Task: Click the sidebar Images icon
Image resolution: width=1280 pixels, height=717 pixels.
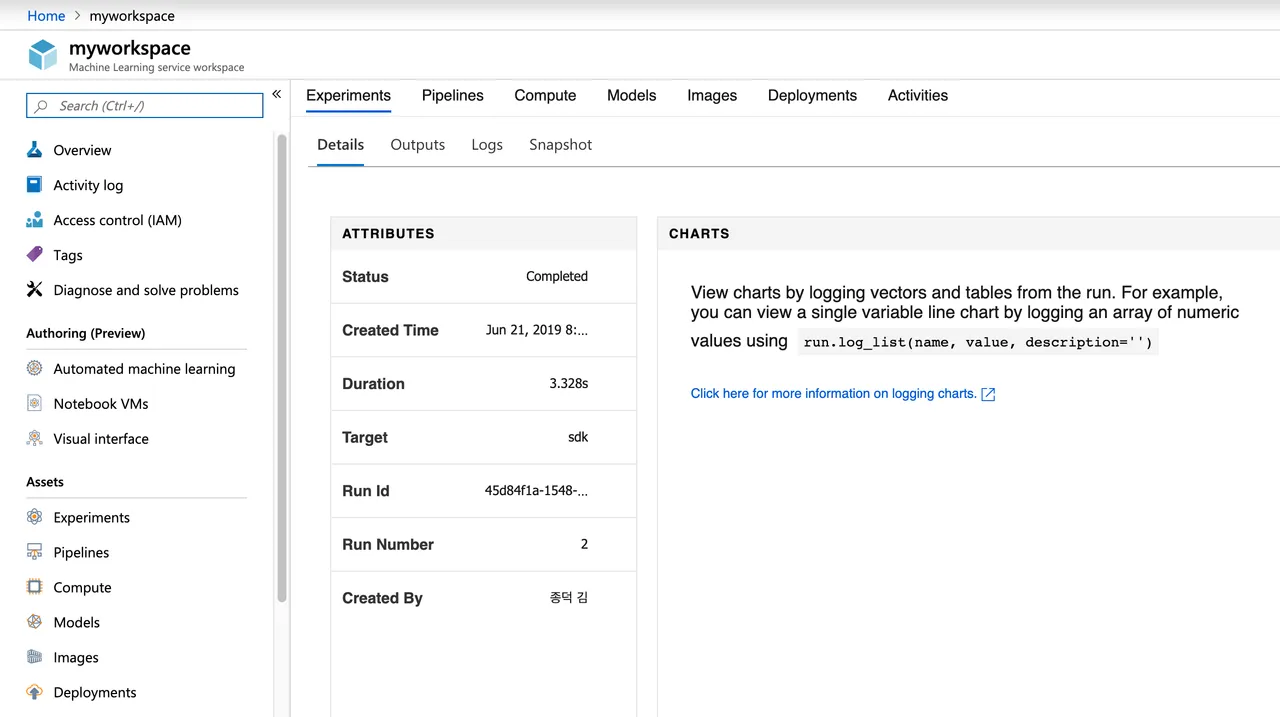Action: coord(35,657)
